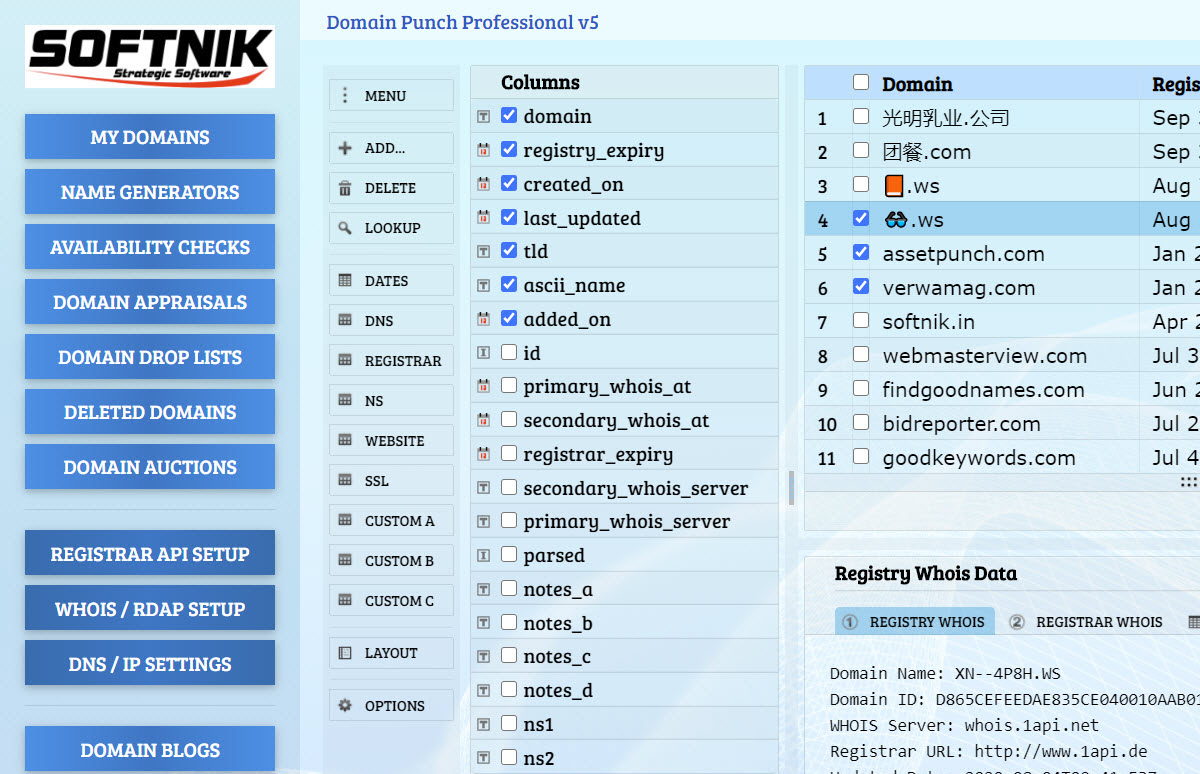Select the softnik.in row checkbox
Screen dimensions: 1200x774
[861, 321]
